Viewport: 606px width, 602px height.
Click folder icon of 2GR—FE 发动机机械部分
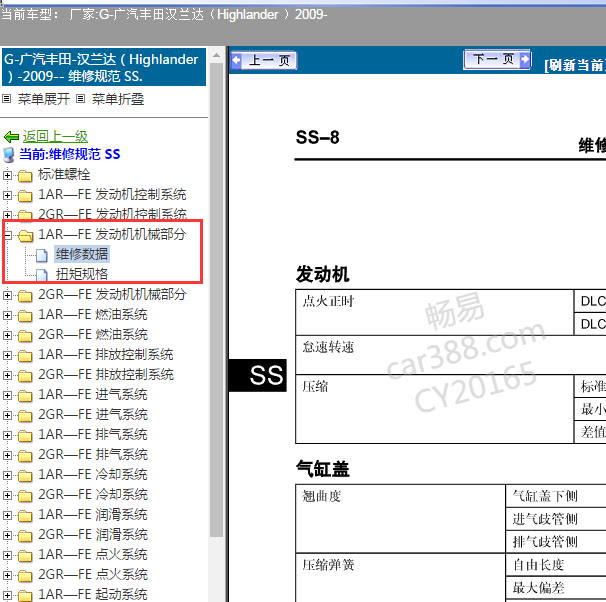click(x=25, y=296)
